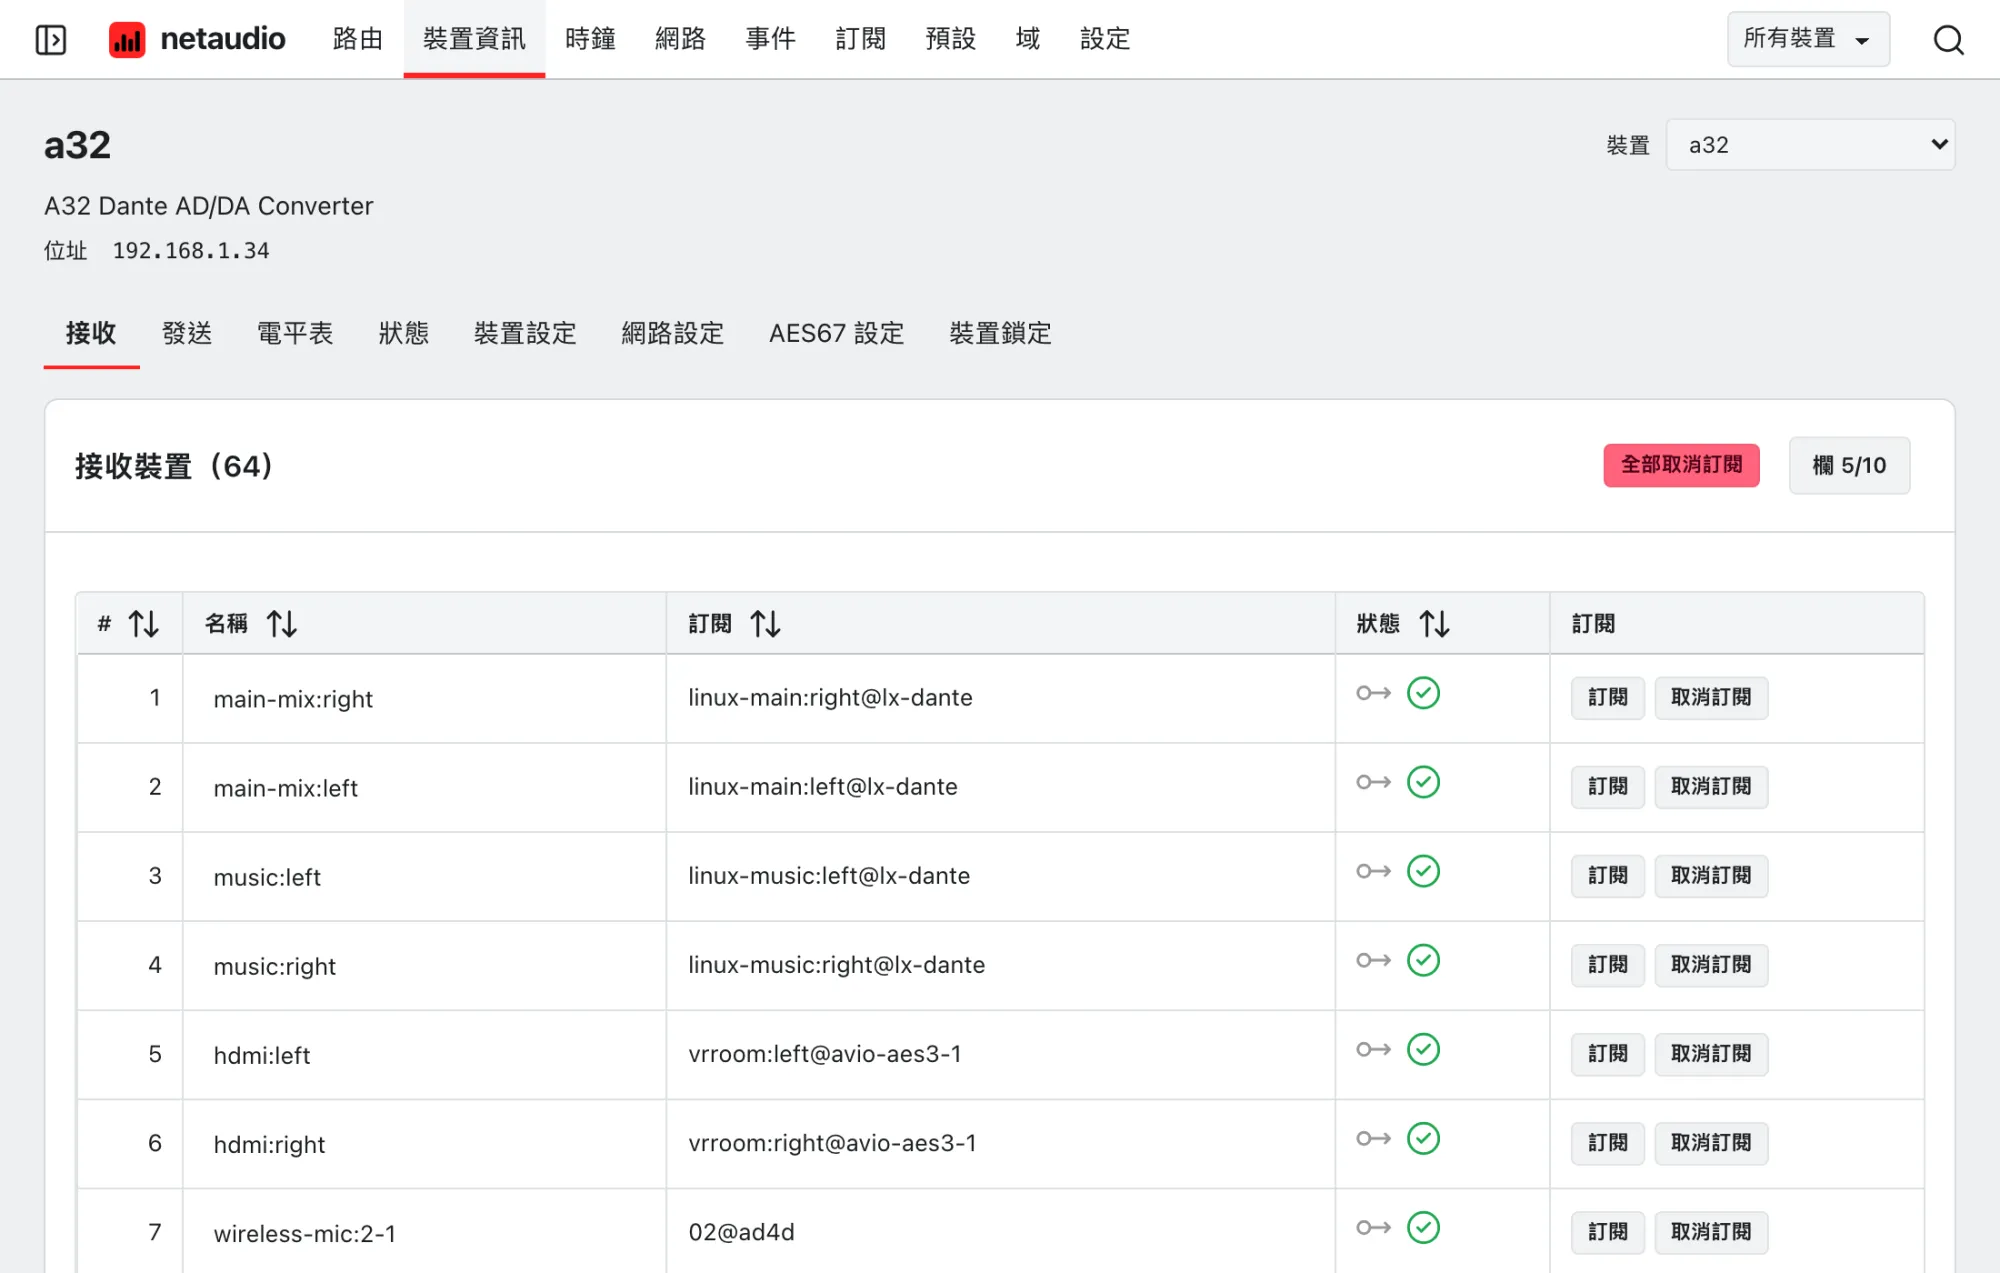Toggle the sidebar panel icon
The image size is (2000, 1273).
pyautogui.click(x=51, y=39)
